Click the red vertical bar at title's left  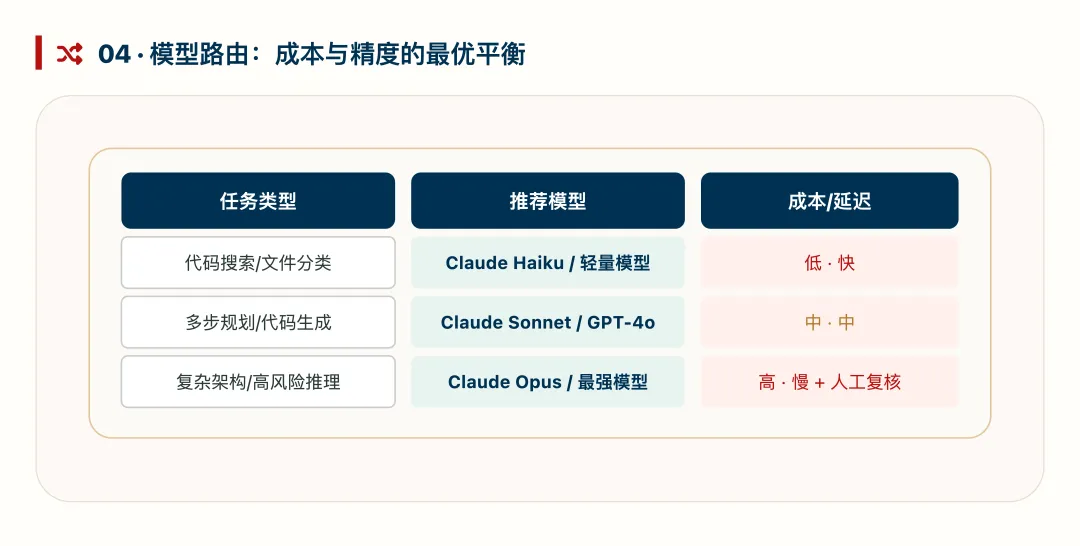pyautogui.click(x=39, y=53)
